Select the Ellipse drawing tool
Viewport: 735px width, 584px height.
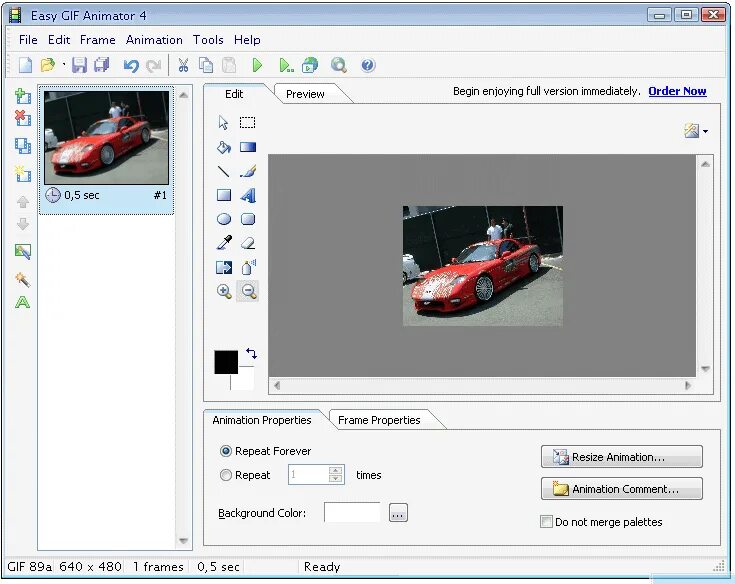[224, 219]
